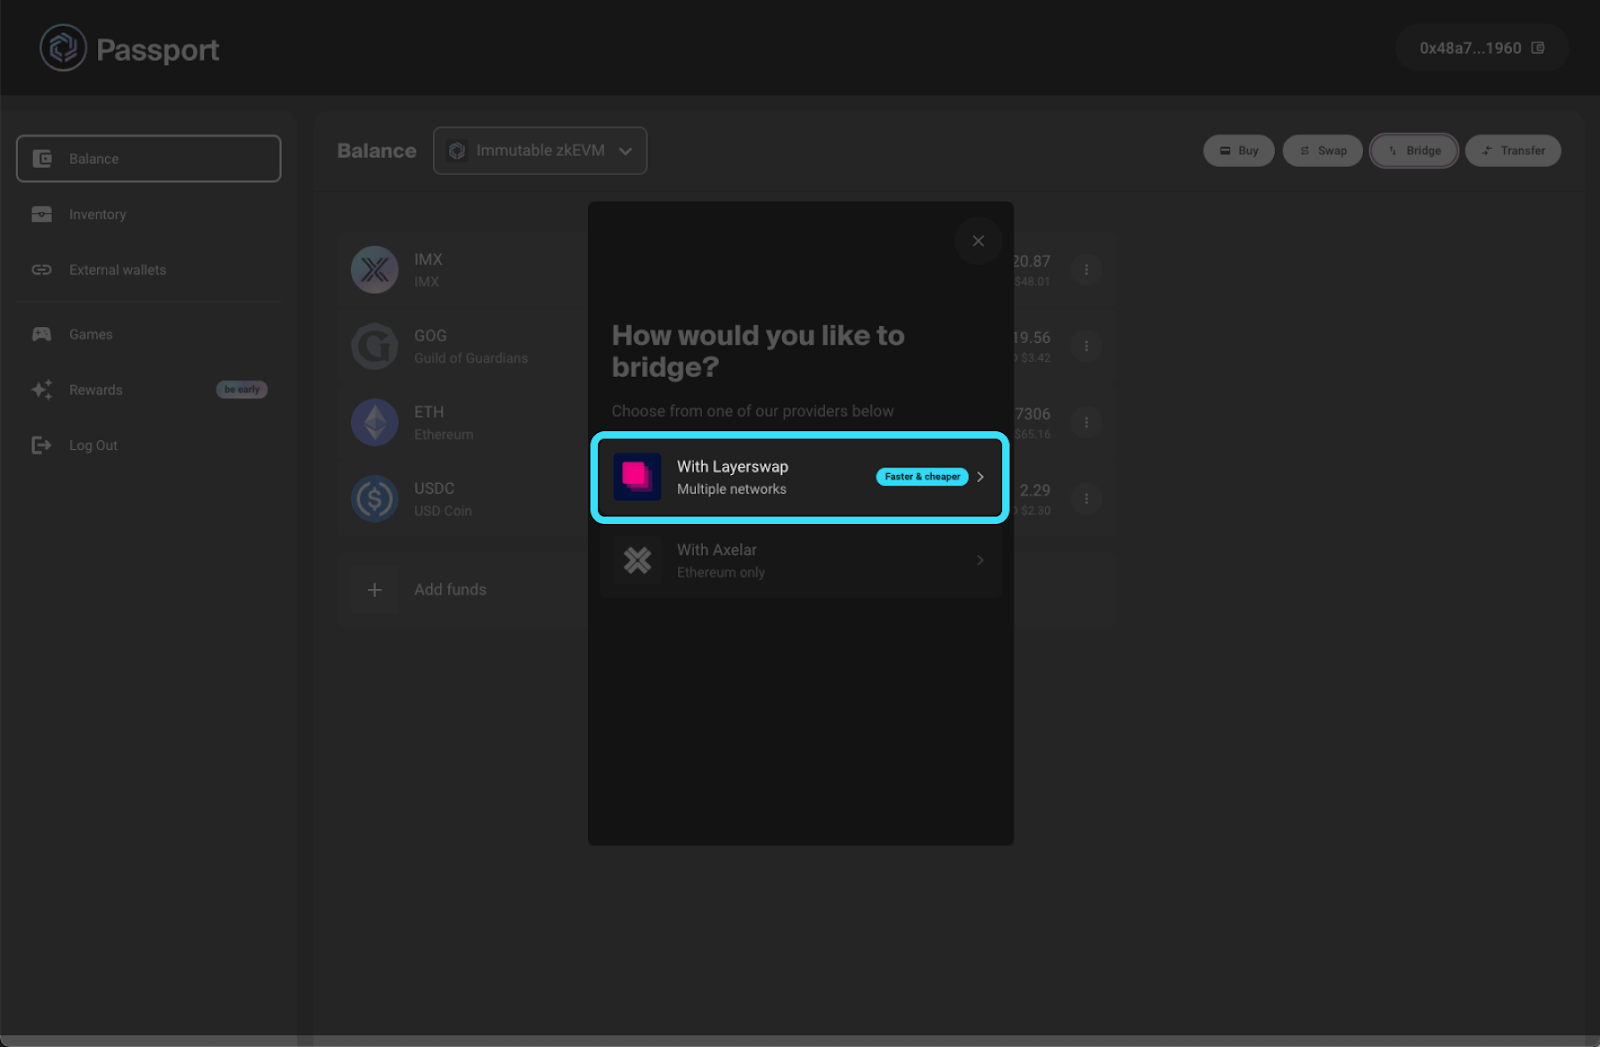Click the Transfer button

tap(1513, 151)
